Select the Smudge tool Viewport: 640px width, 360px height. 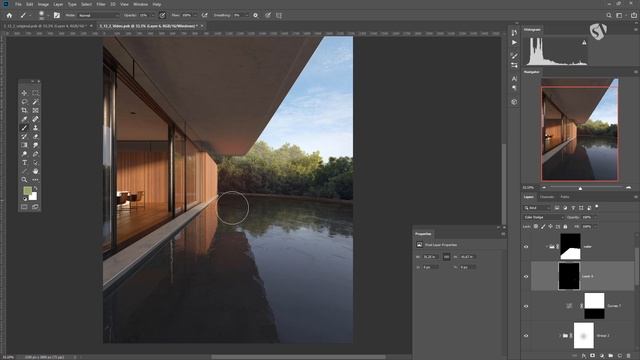click(x=36, y=145)
